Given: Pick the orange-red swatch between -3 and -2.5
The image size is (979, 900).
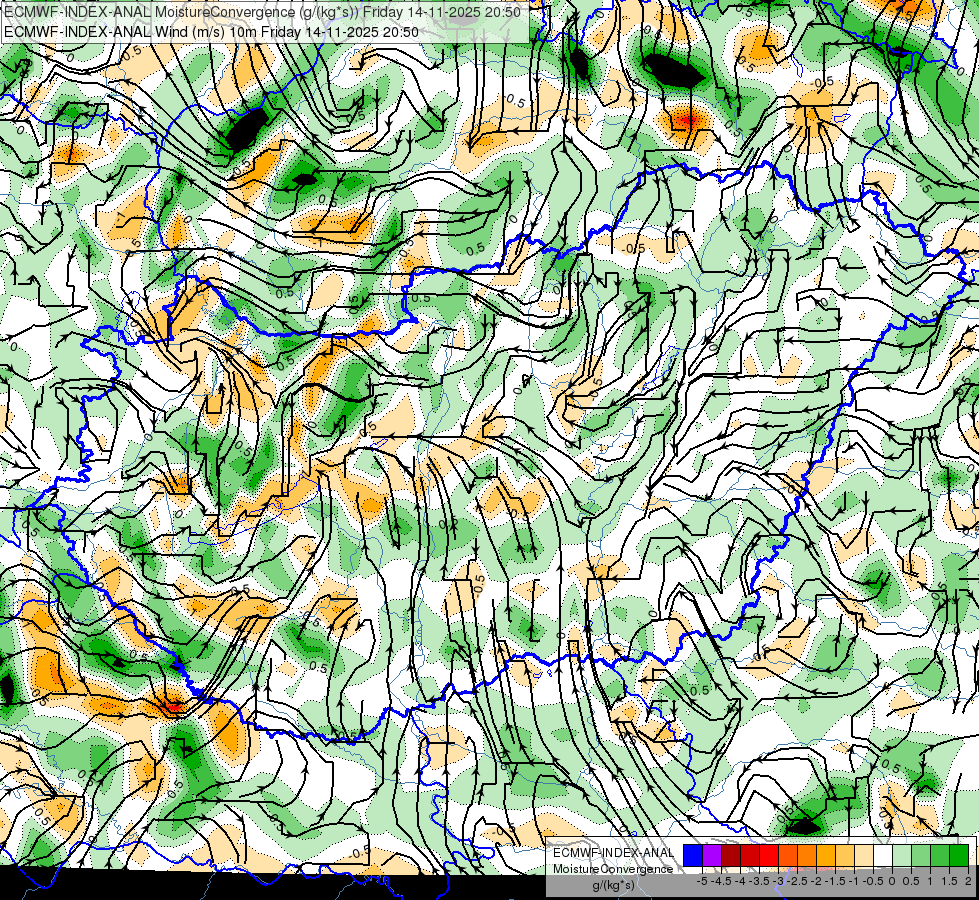Looking at the screenshot, I should pyautogui.click(x=788, y=856).
